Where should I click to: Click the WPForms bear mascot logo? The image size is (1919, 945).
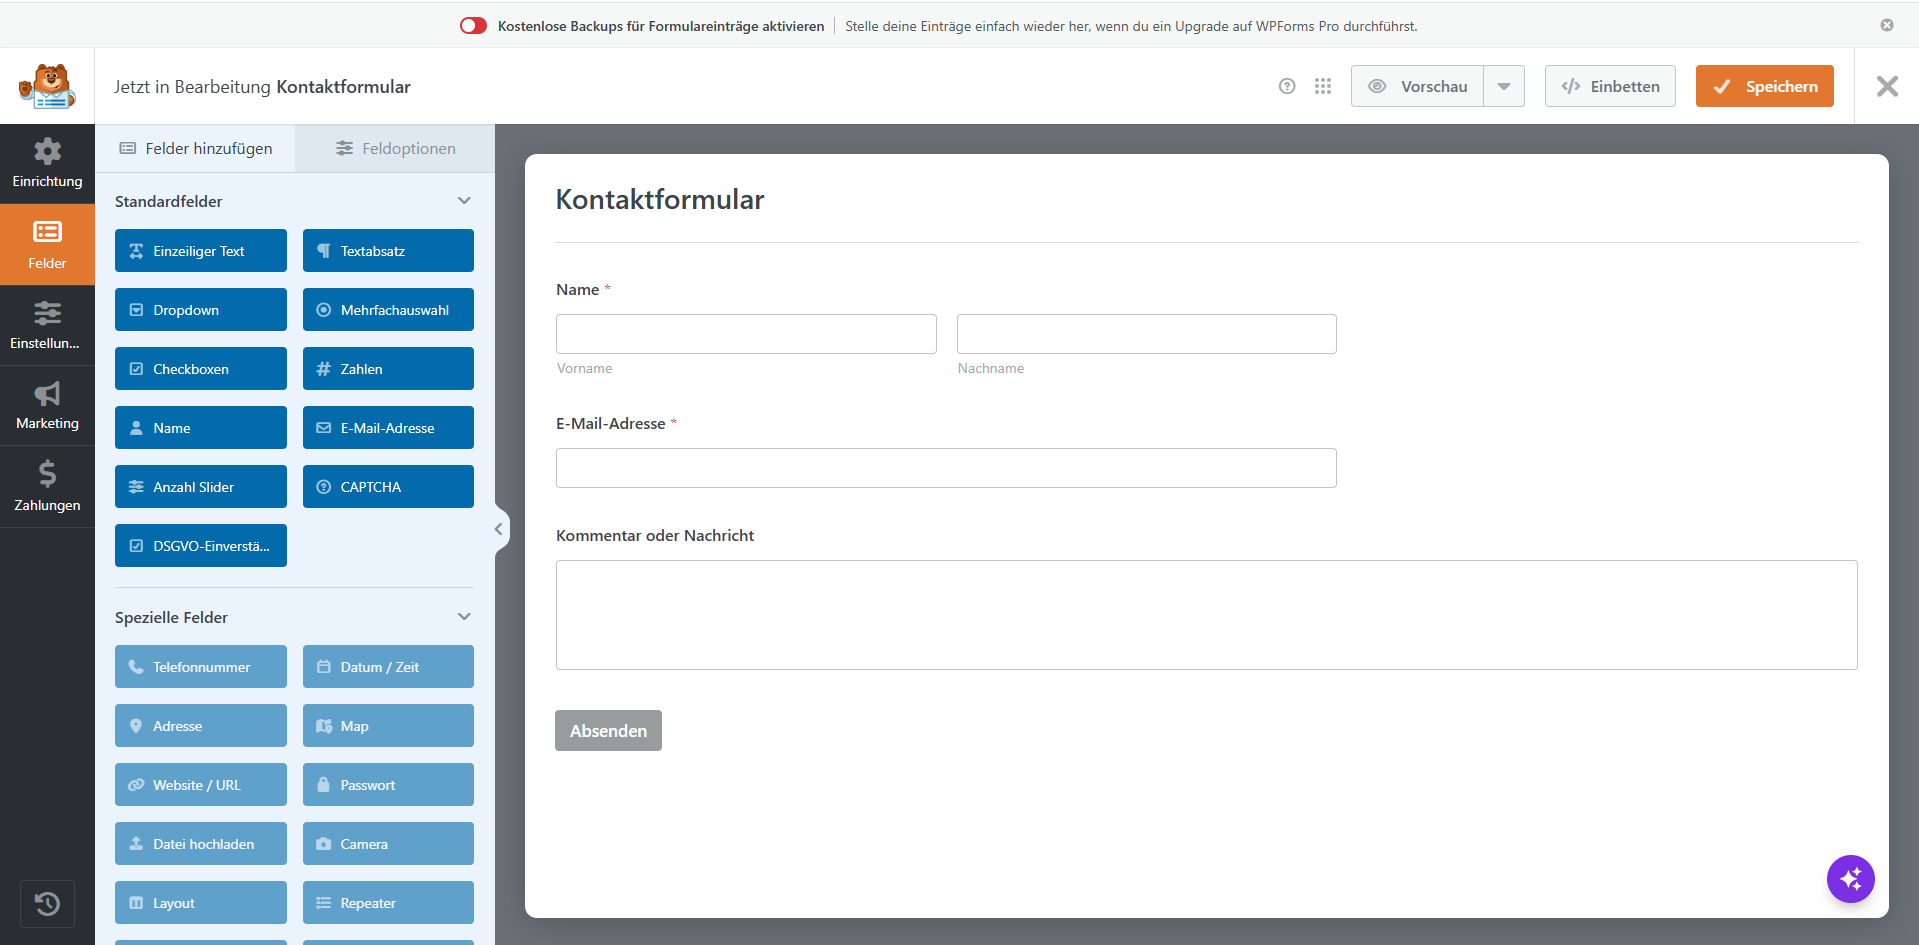click(x=47, y=86)
